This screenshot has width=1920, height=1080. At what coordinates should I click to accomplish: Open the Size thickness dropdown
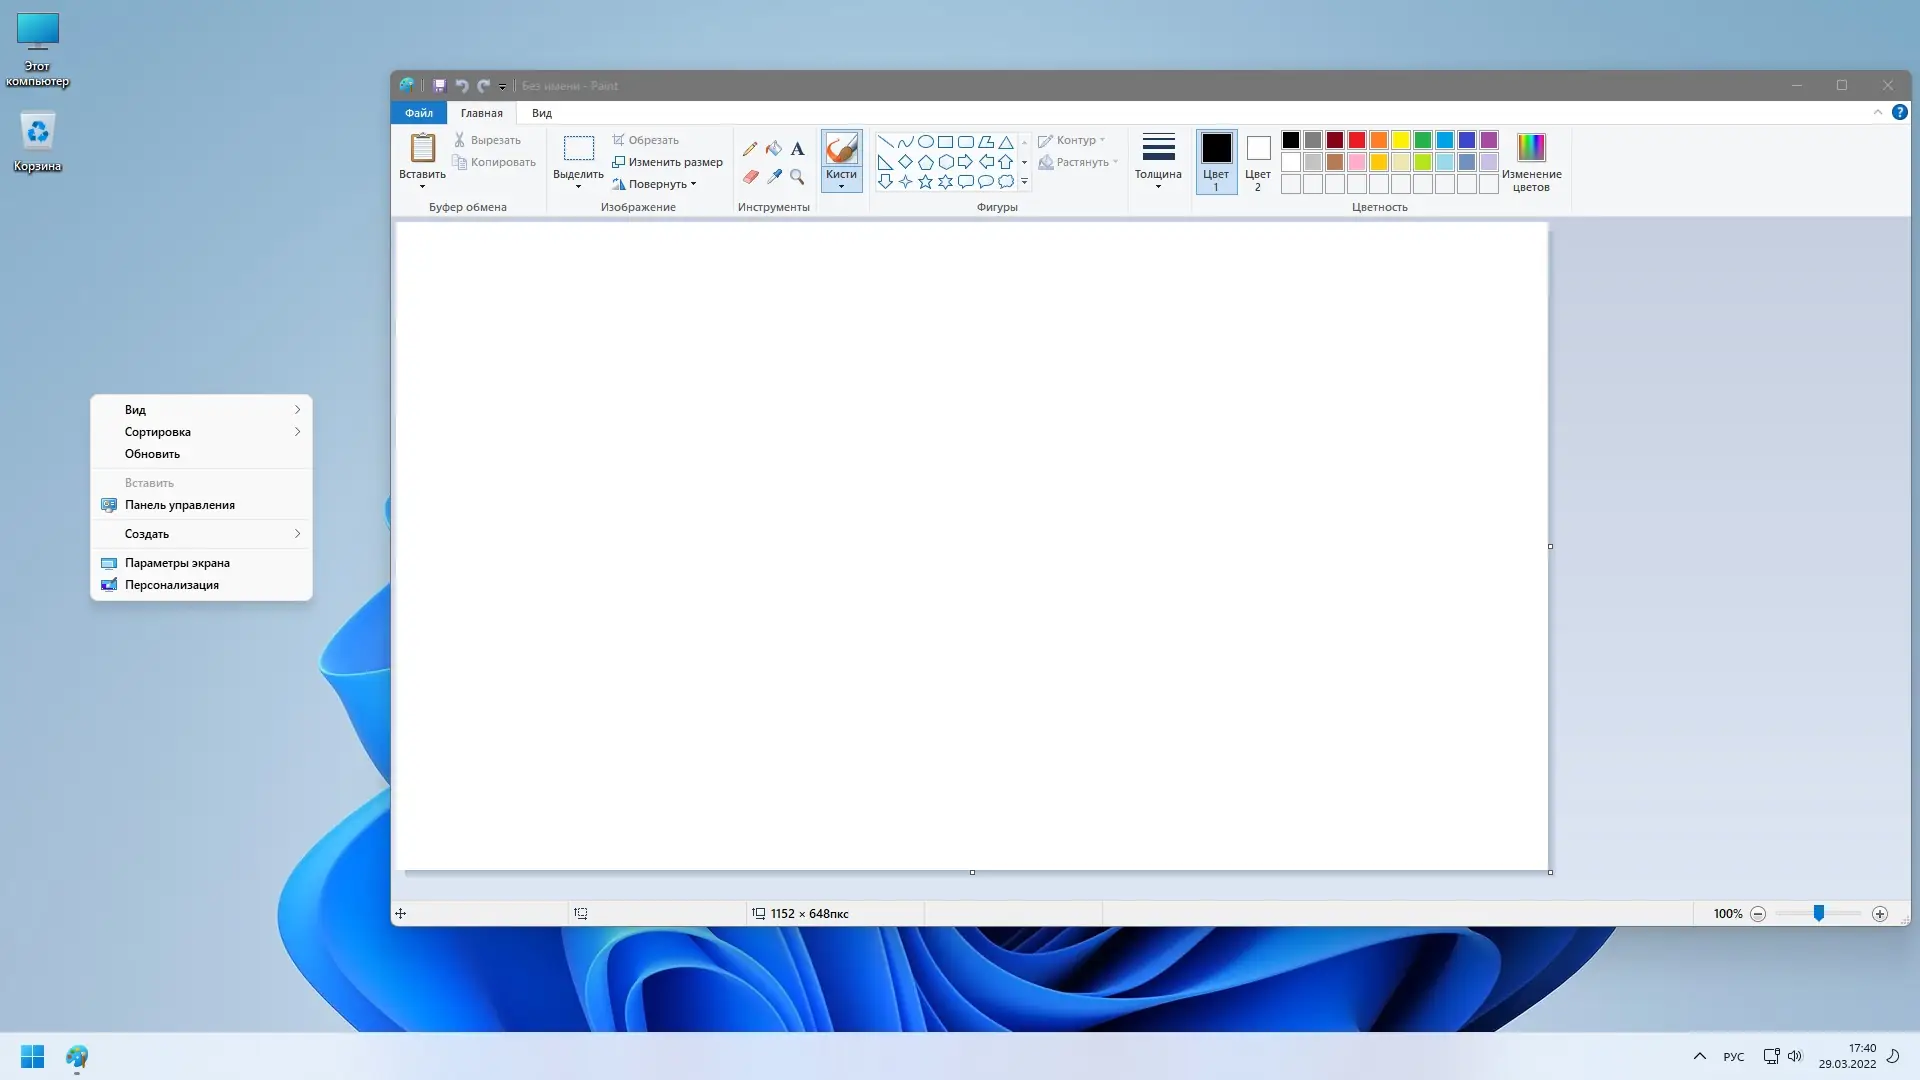(1158, 161)
